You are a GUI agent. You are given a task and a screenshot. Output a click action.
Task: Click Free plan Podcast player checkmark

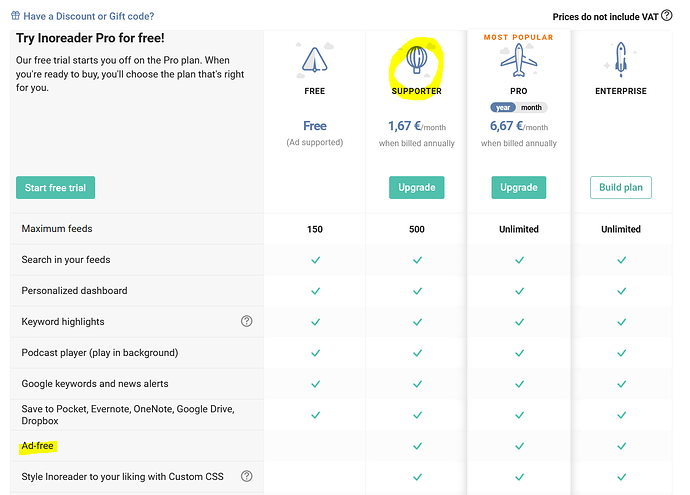315,353
